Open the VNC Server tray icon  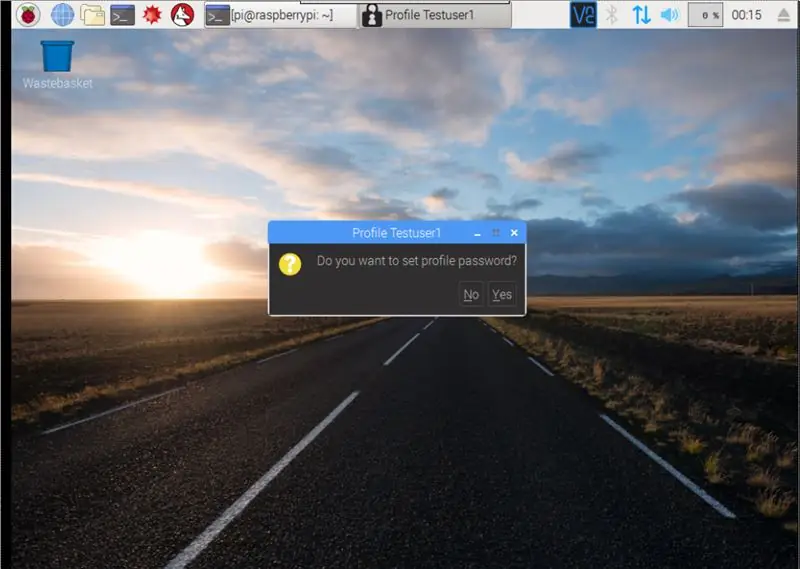[583, 15]
